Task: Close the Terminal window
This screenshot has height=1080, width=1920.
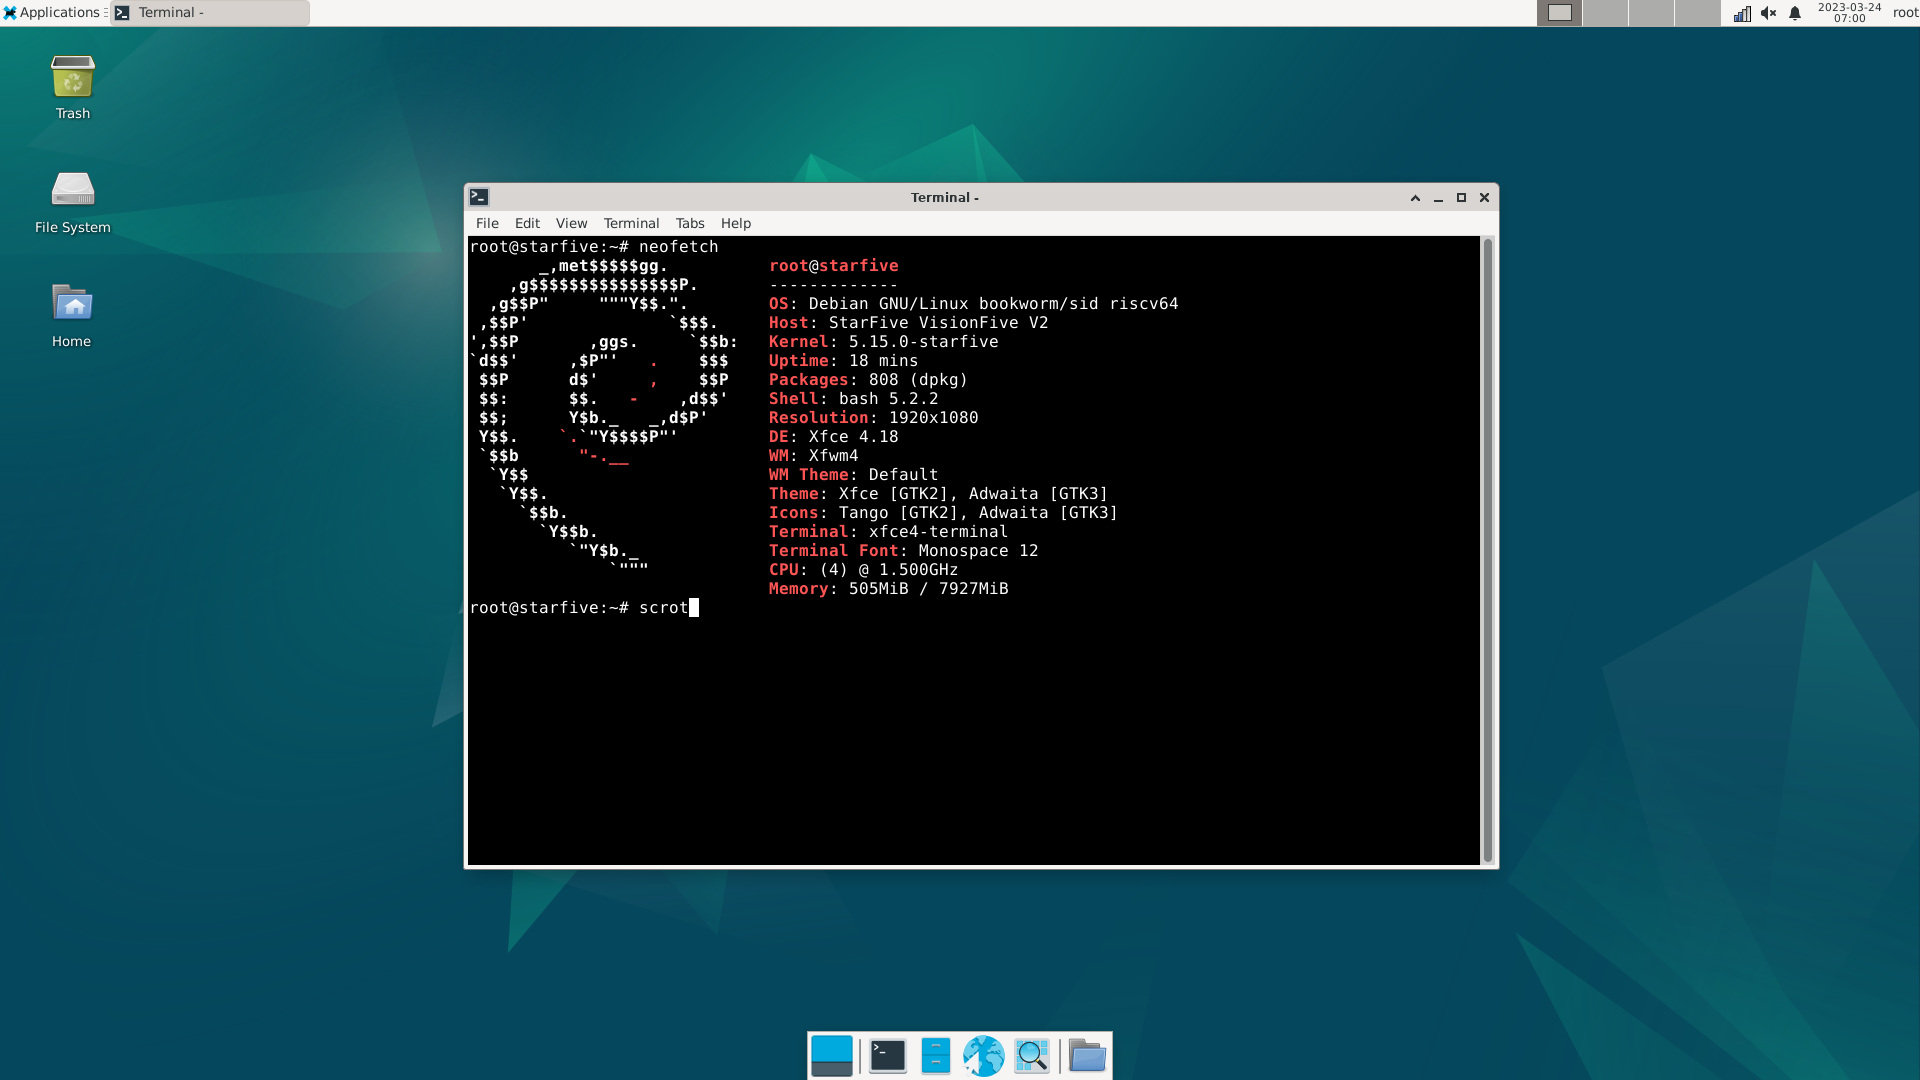Action: click(1484, 198)
